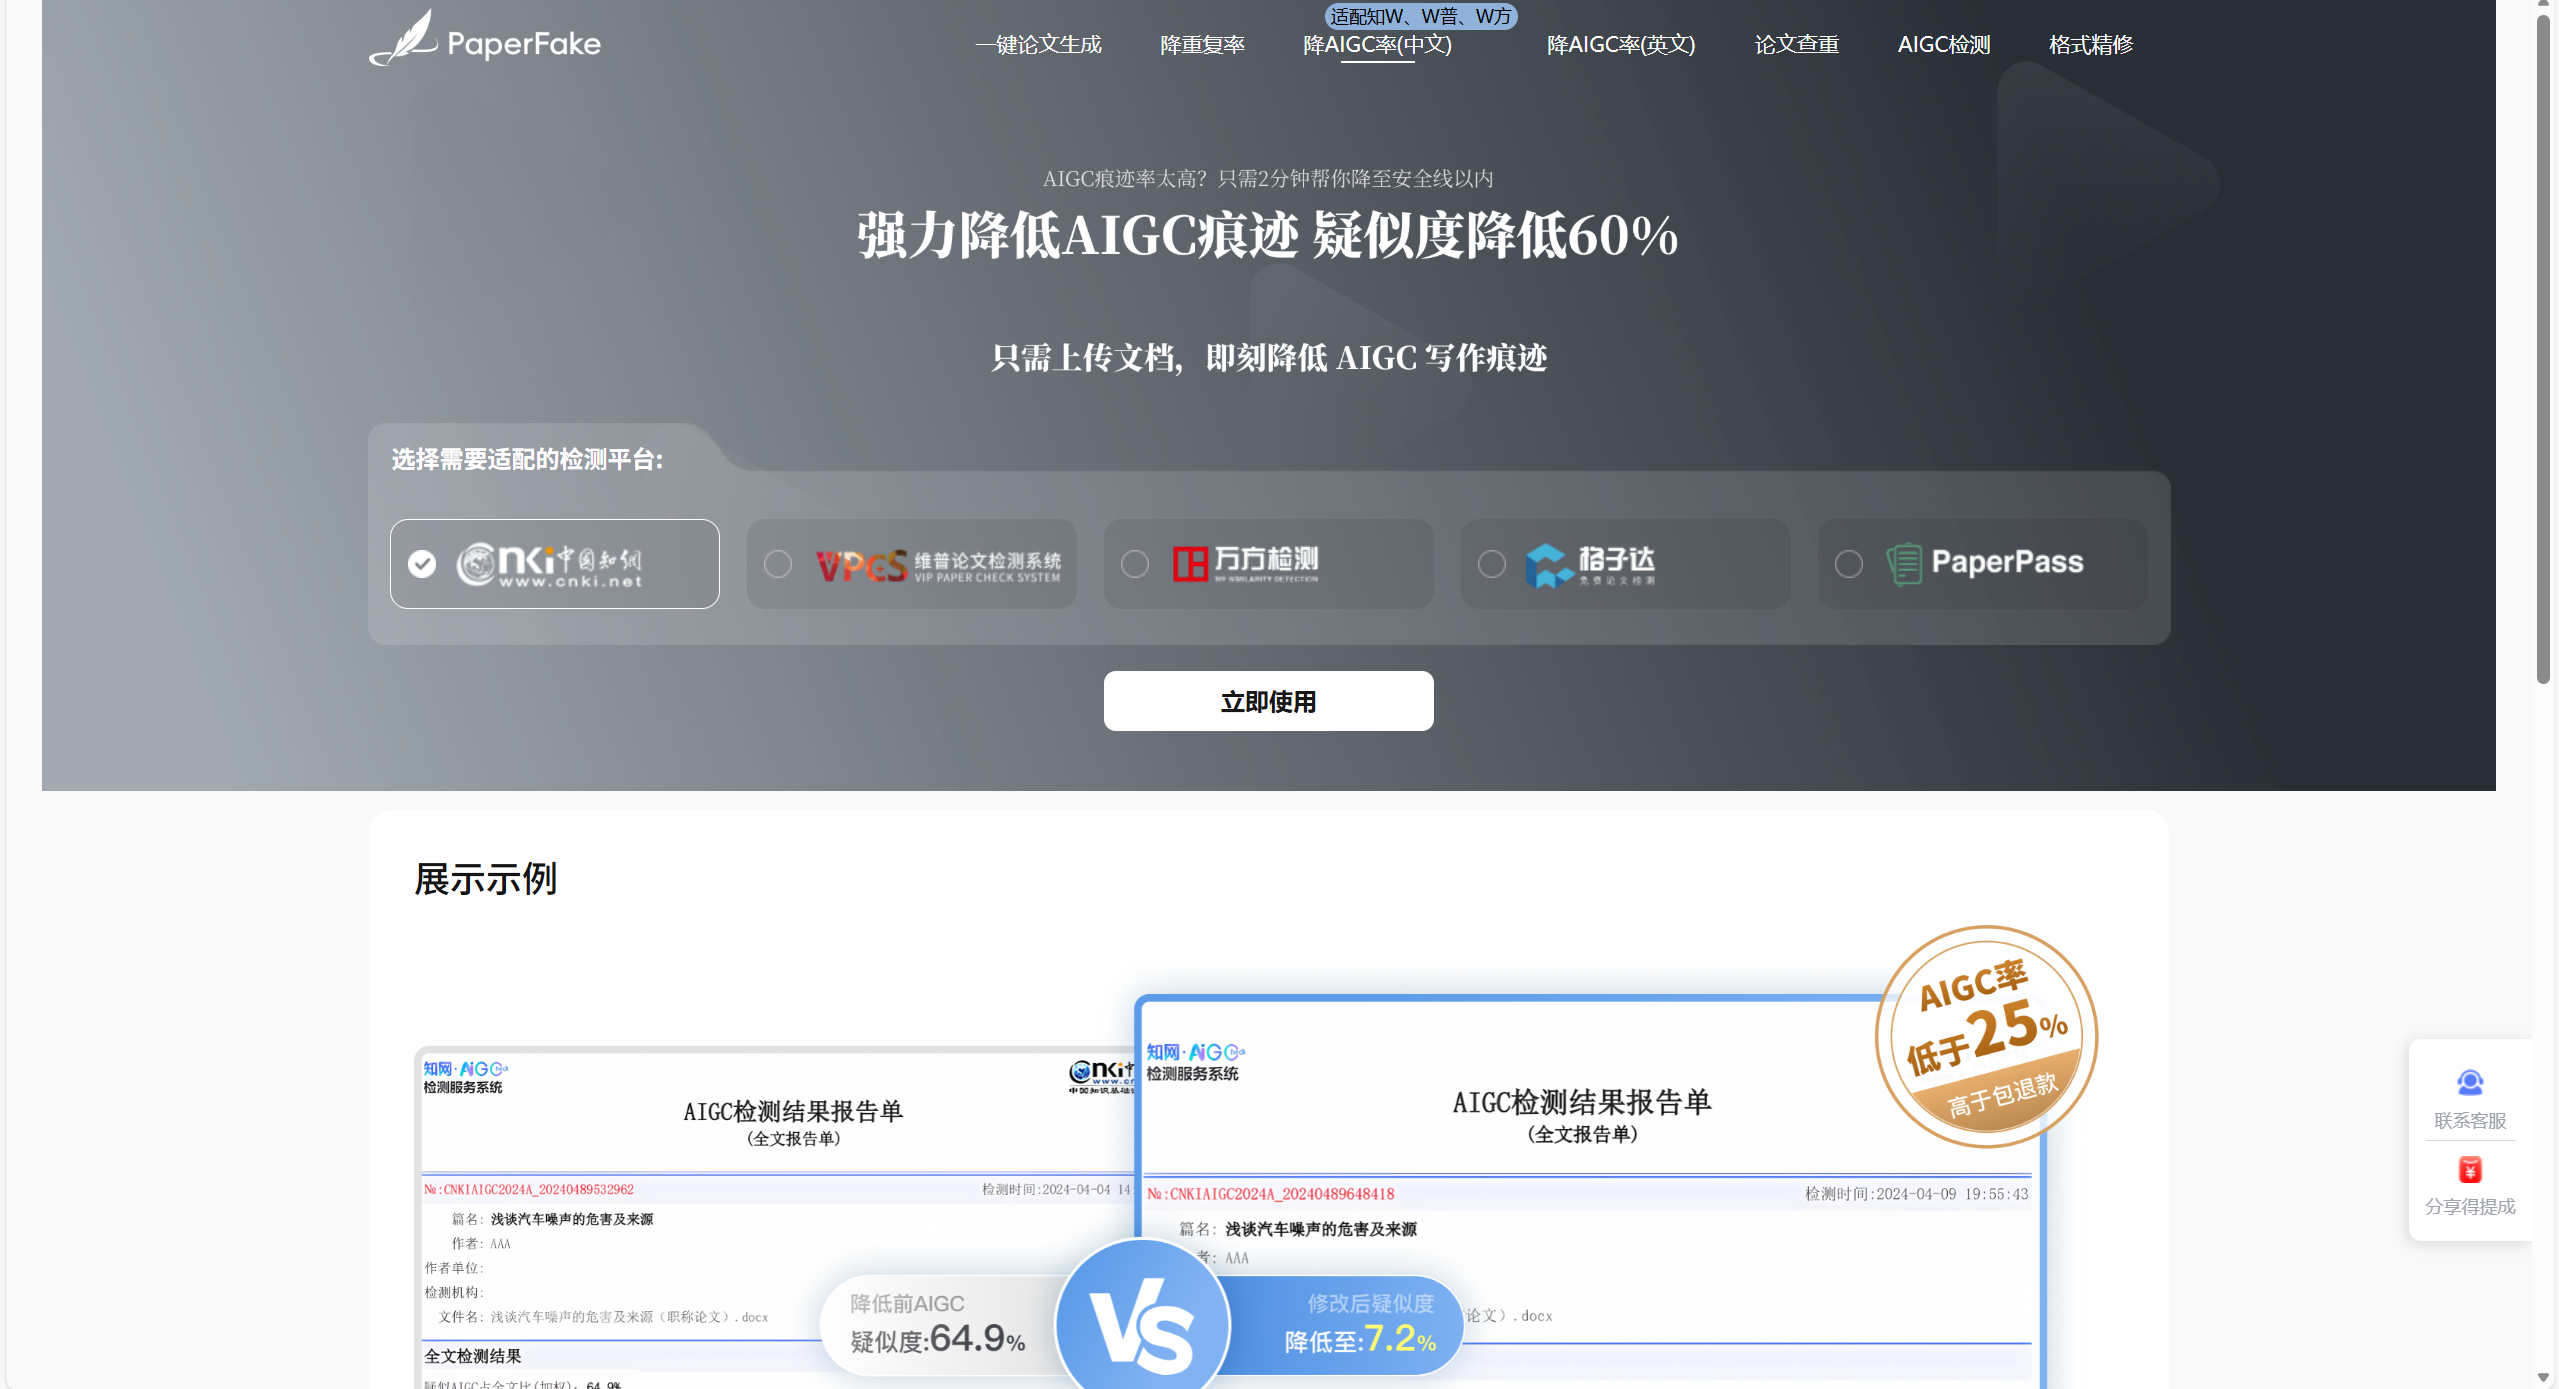The image size is (2559, 1389).
Task: Open the 格式精修 nav link
Action: [x=2090, y=45]
